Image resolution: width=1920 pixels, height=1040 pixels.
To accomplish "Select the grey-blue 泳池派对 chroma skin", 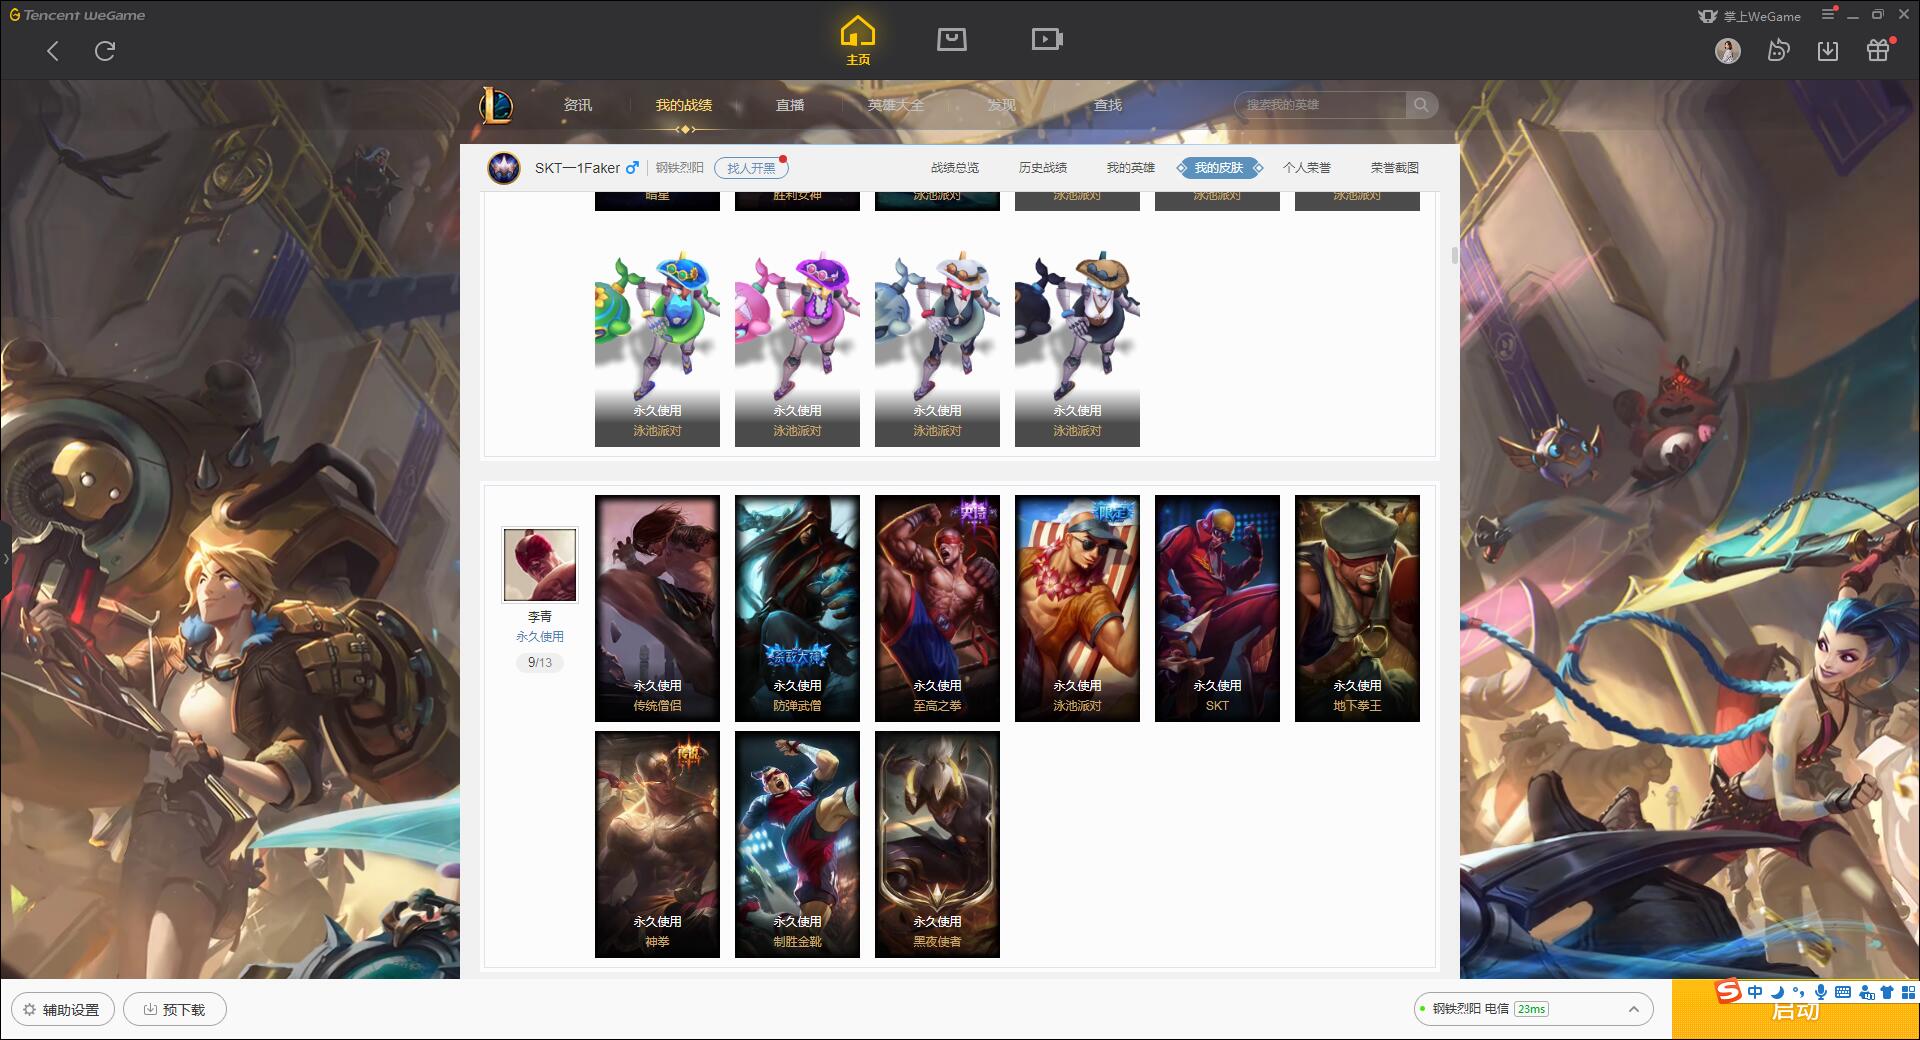I will (x=937, y=346).
